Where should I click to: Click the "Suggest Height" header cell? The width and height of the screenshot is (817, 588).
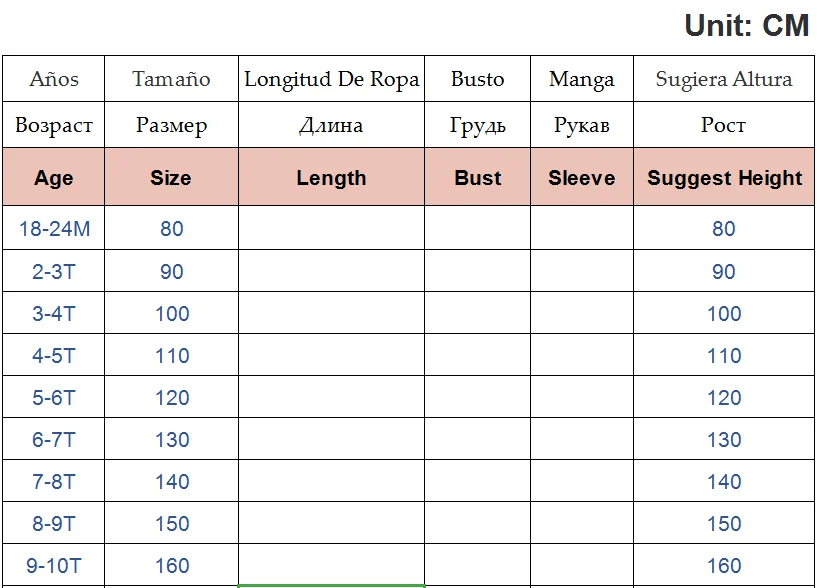[724, 178]
